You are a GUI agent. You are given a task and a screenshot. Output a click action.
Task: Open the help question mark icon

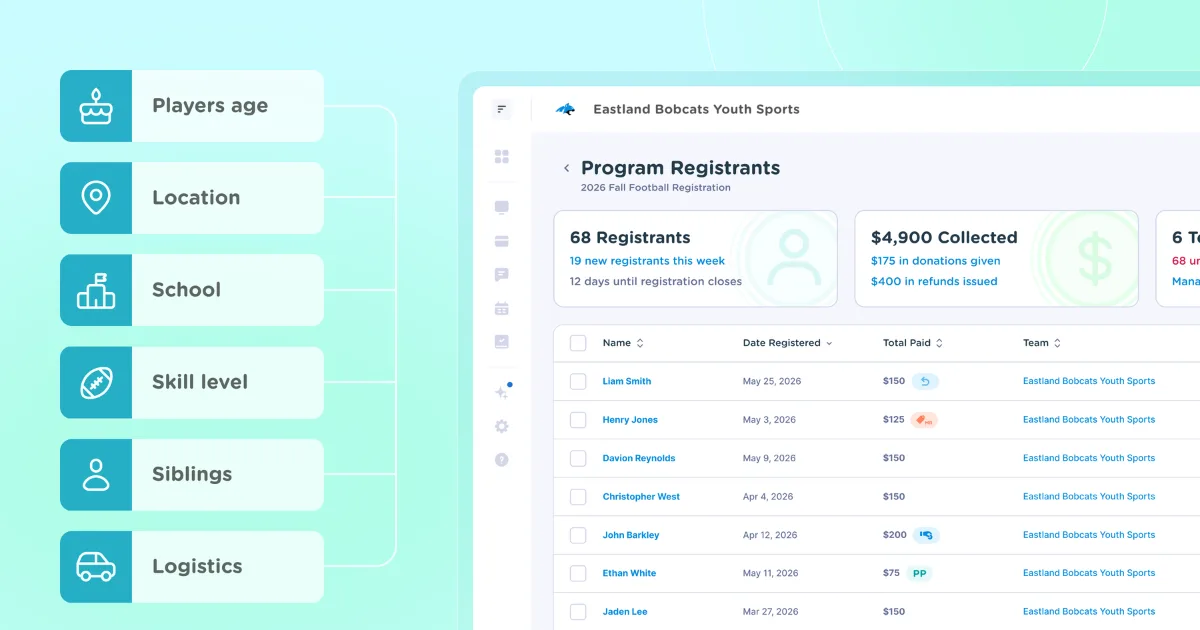coord(502,460)
